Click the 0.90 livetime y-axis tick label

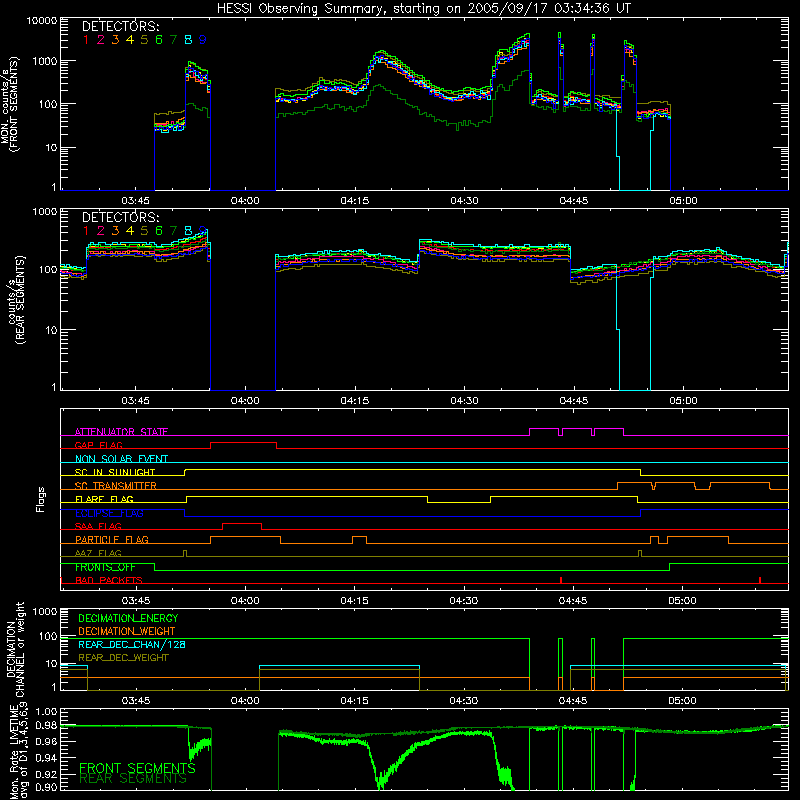pos(47,787)
